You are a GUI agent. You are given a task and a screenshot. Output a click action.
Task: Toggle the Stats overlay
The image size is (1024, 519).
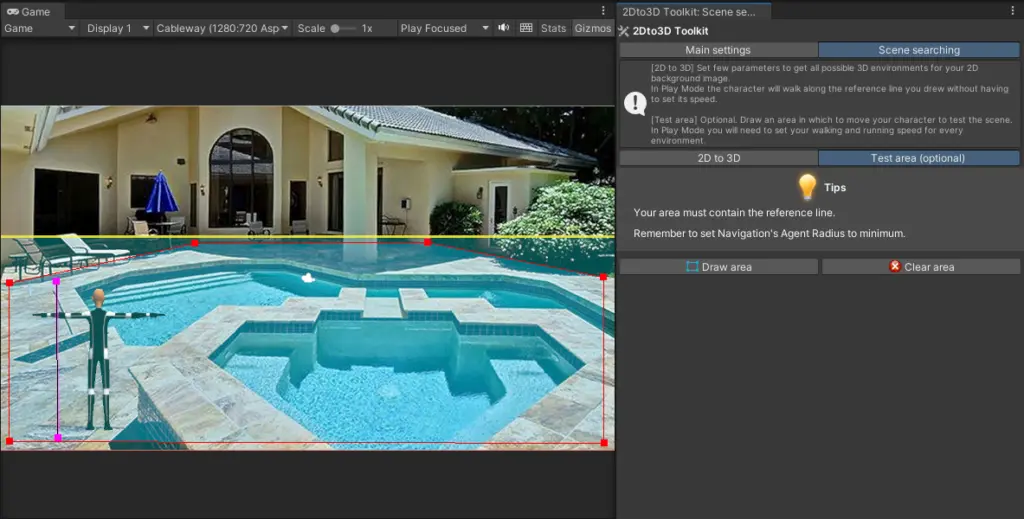coord(553,28)
